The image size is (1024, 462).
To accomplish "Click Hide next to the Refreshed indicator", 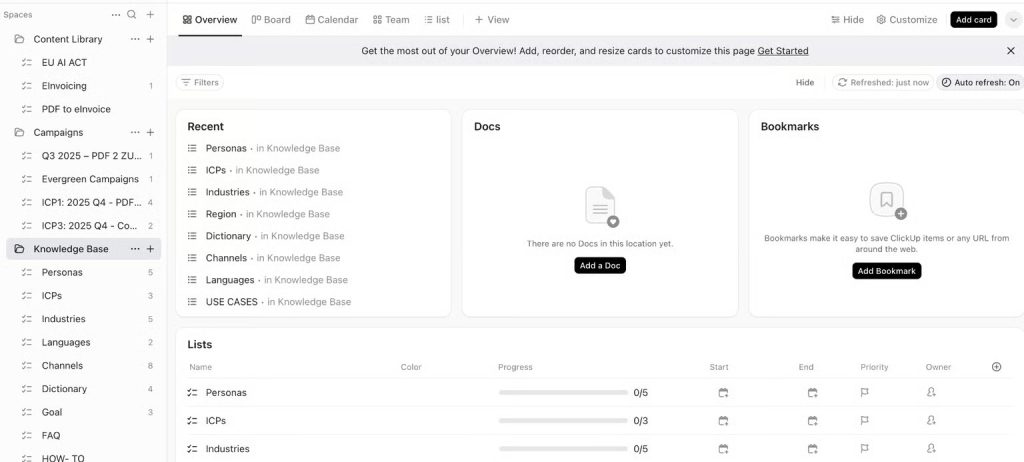I will click(x=804, y=83).
